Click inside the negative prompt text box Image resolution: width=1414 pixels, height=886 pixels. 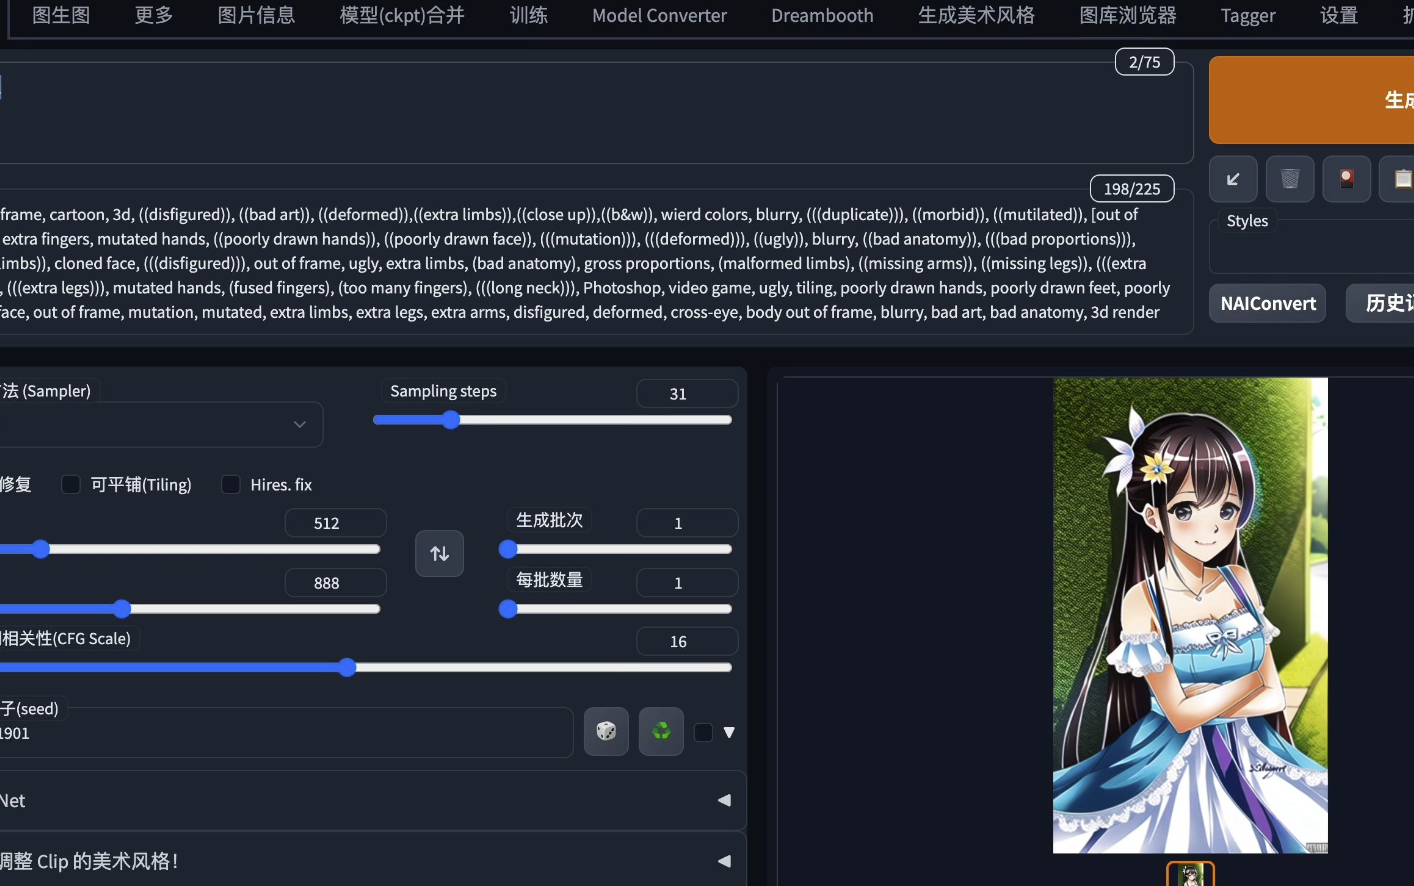[596, 262]
